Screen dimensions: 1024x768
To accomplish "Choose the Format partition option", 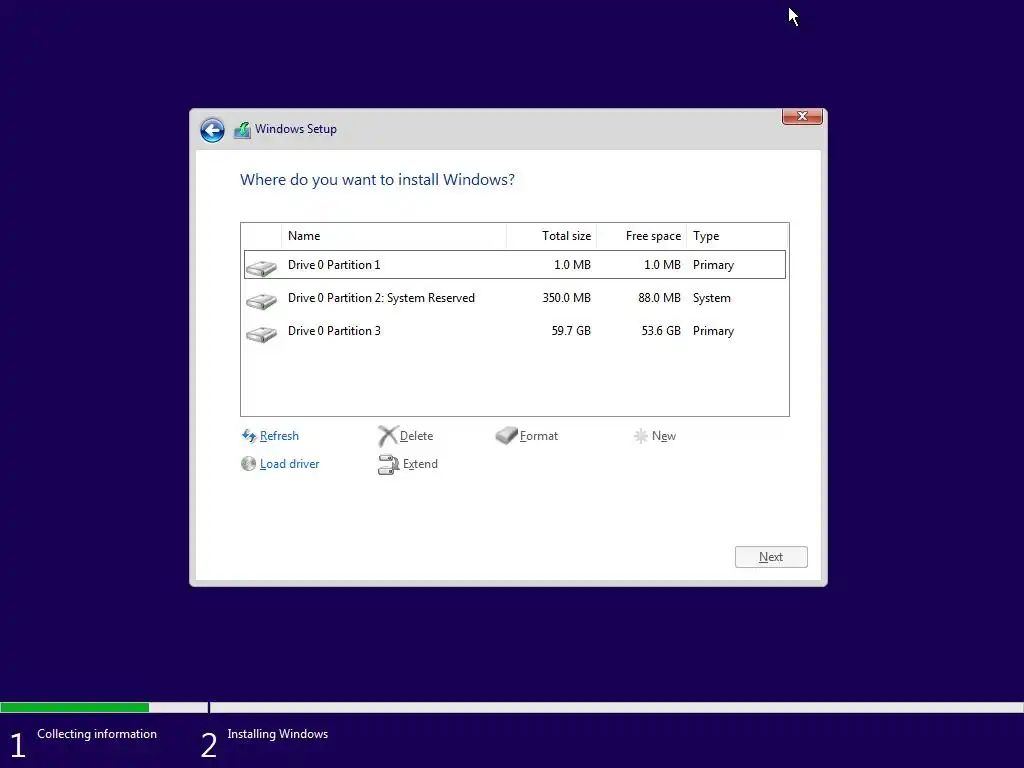I will (x=539, y=436).
